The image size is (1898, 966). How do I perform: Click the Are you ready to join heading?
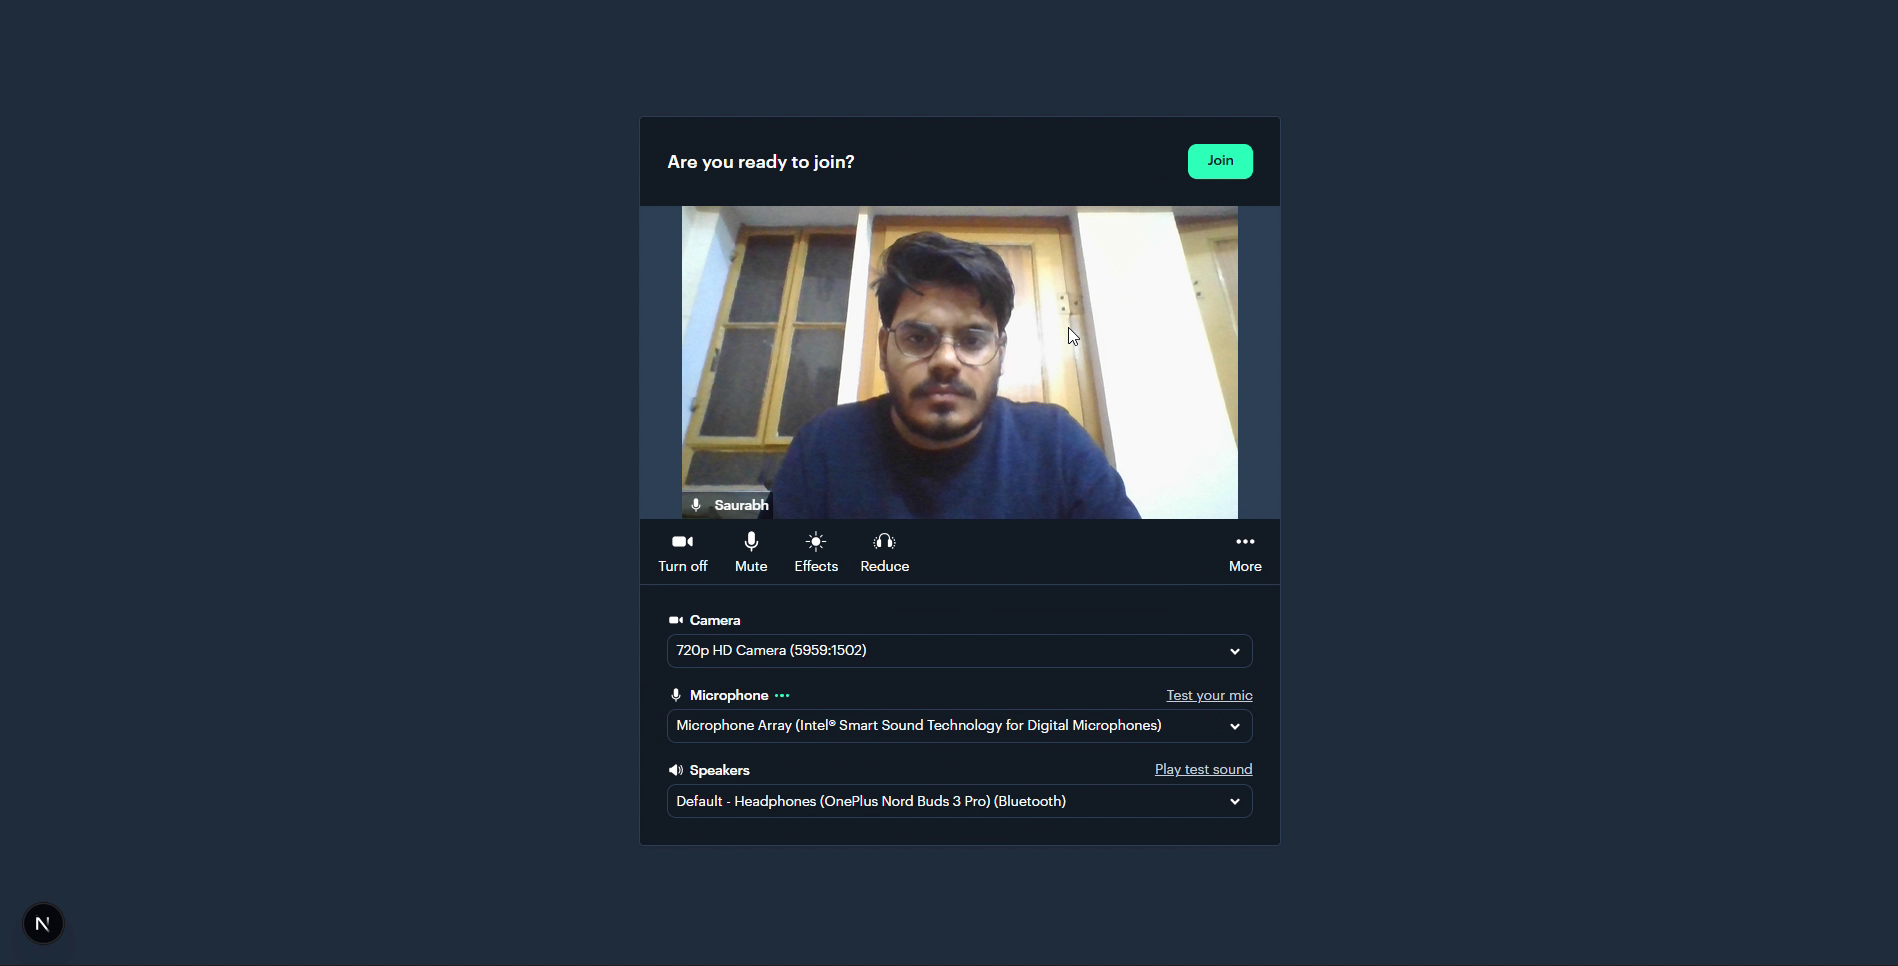[761, 162]
